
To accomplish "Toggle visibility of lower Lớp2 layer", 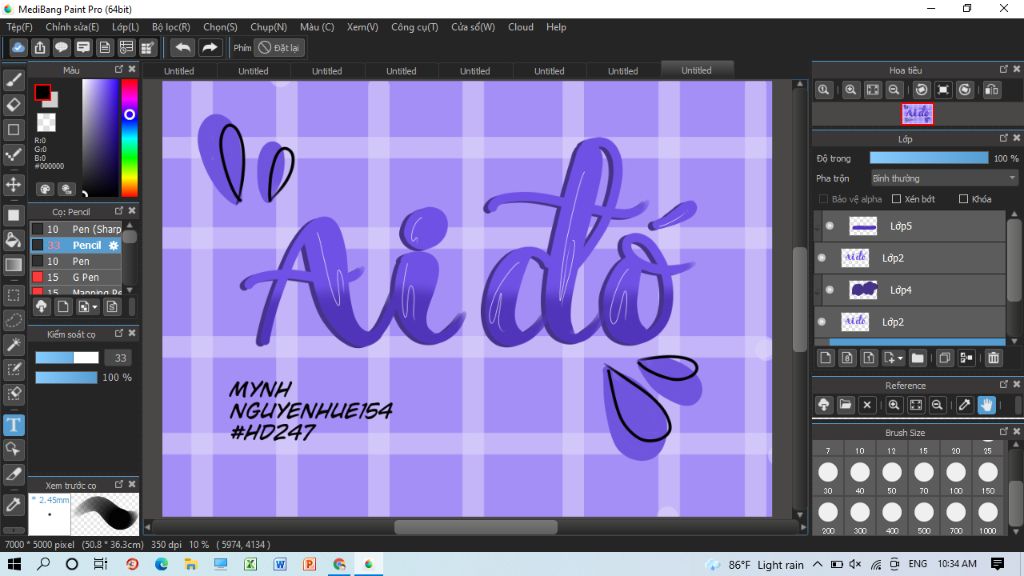I will [822, 322].
